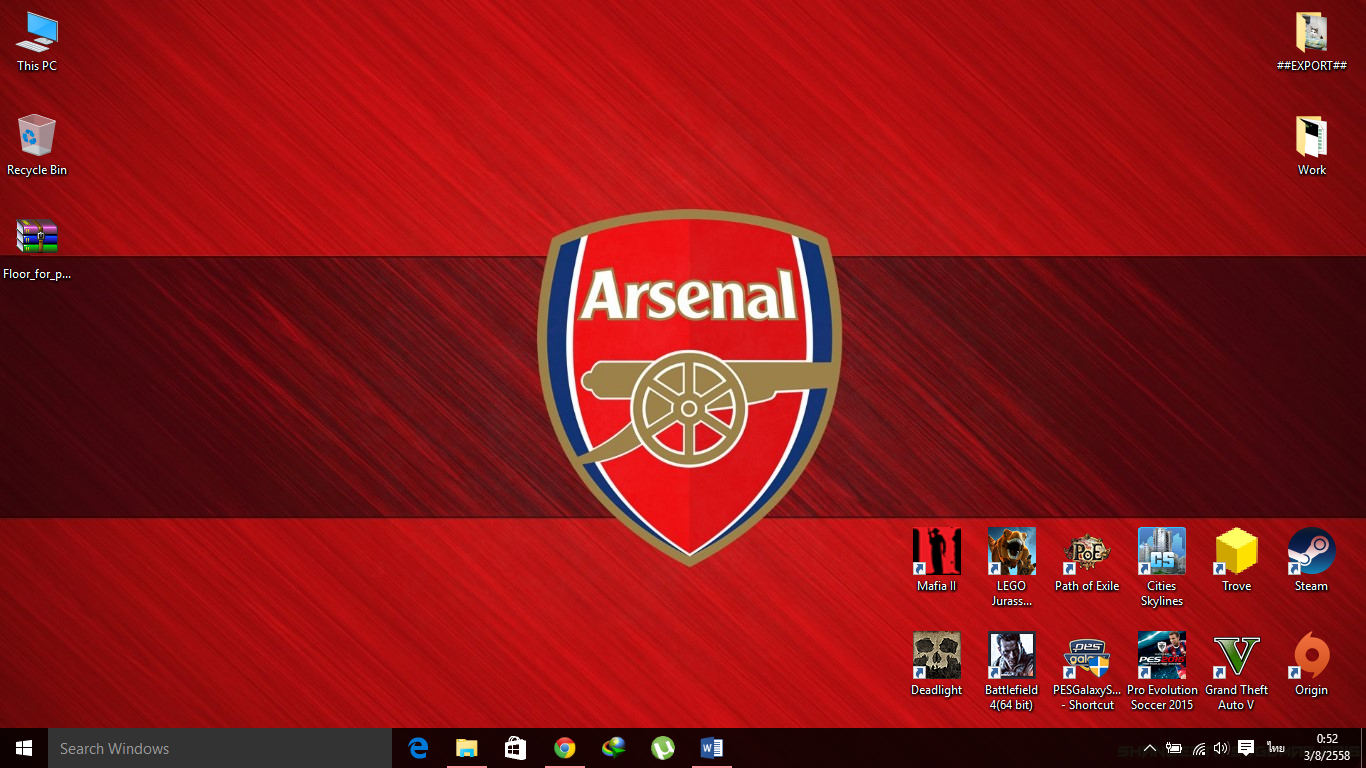Switch to Microsoft Word on the taskbar
Viewport: 1366px width, 768px height.
pyautogui.click(x=712, y=748)
